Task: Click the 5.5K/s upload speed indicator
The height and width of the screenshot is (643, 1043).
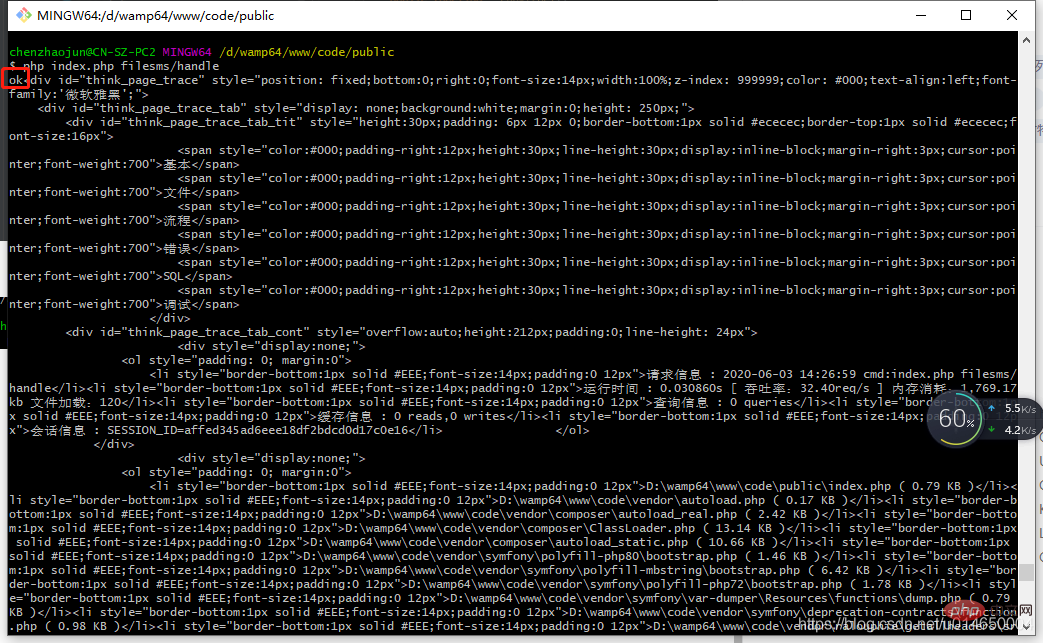Action: pyautogui.click(x=1013, y=408)
